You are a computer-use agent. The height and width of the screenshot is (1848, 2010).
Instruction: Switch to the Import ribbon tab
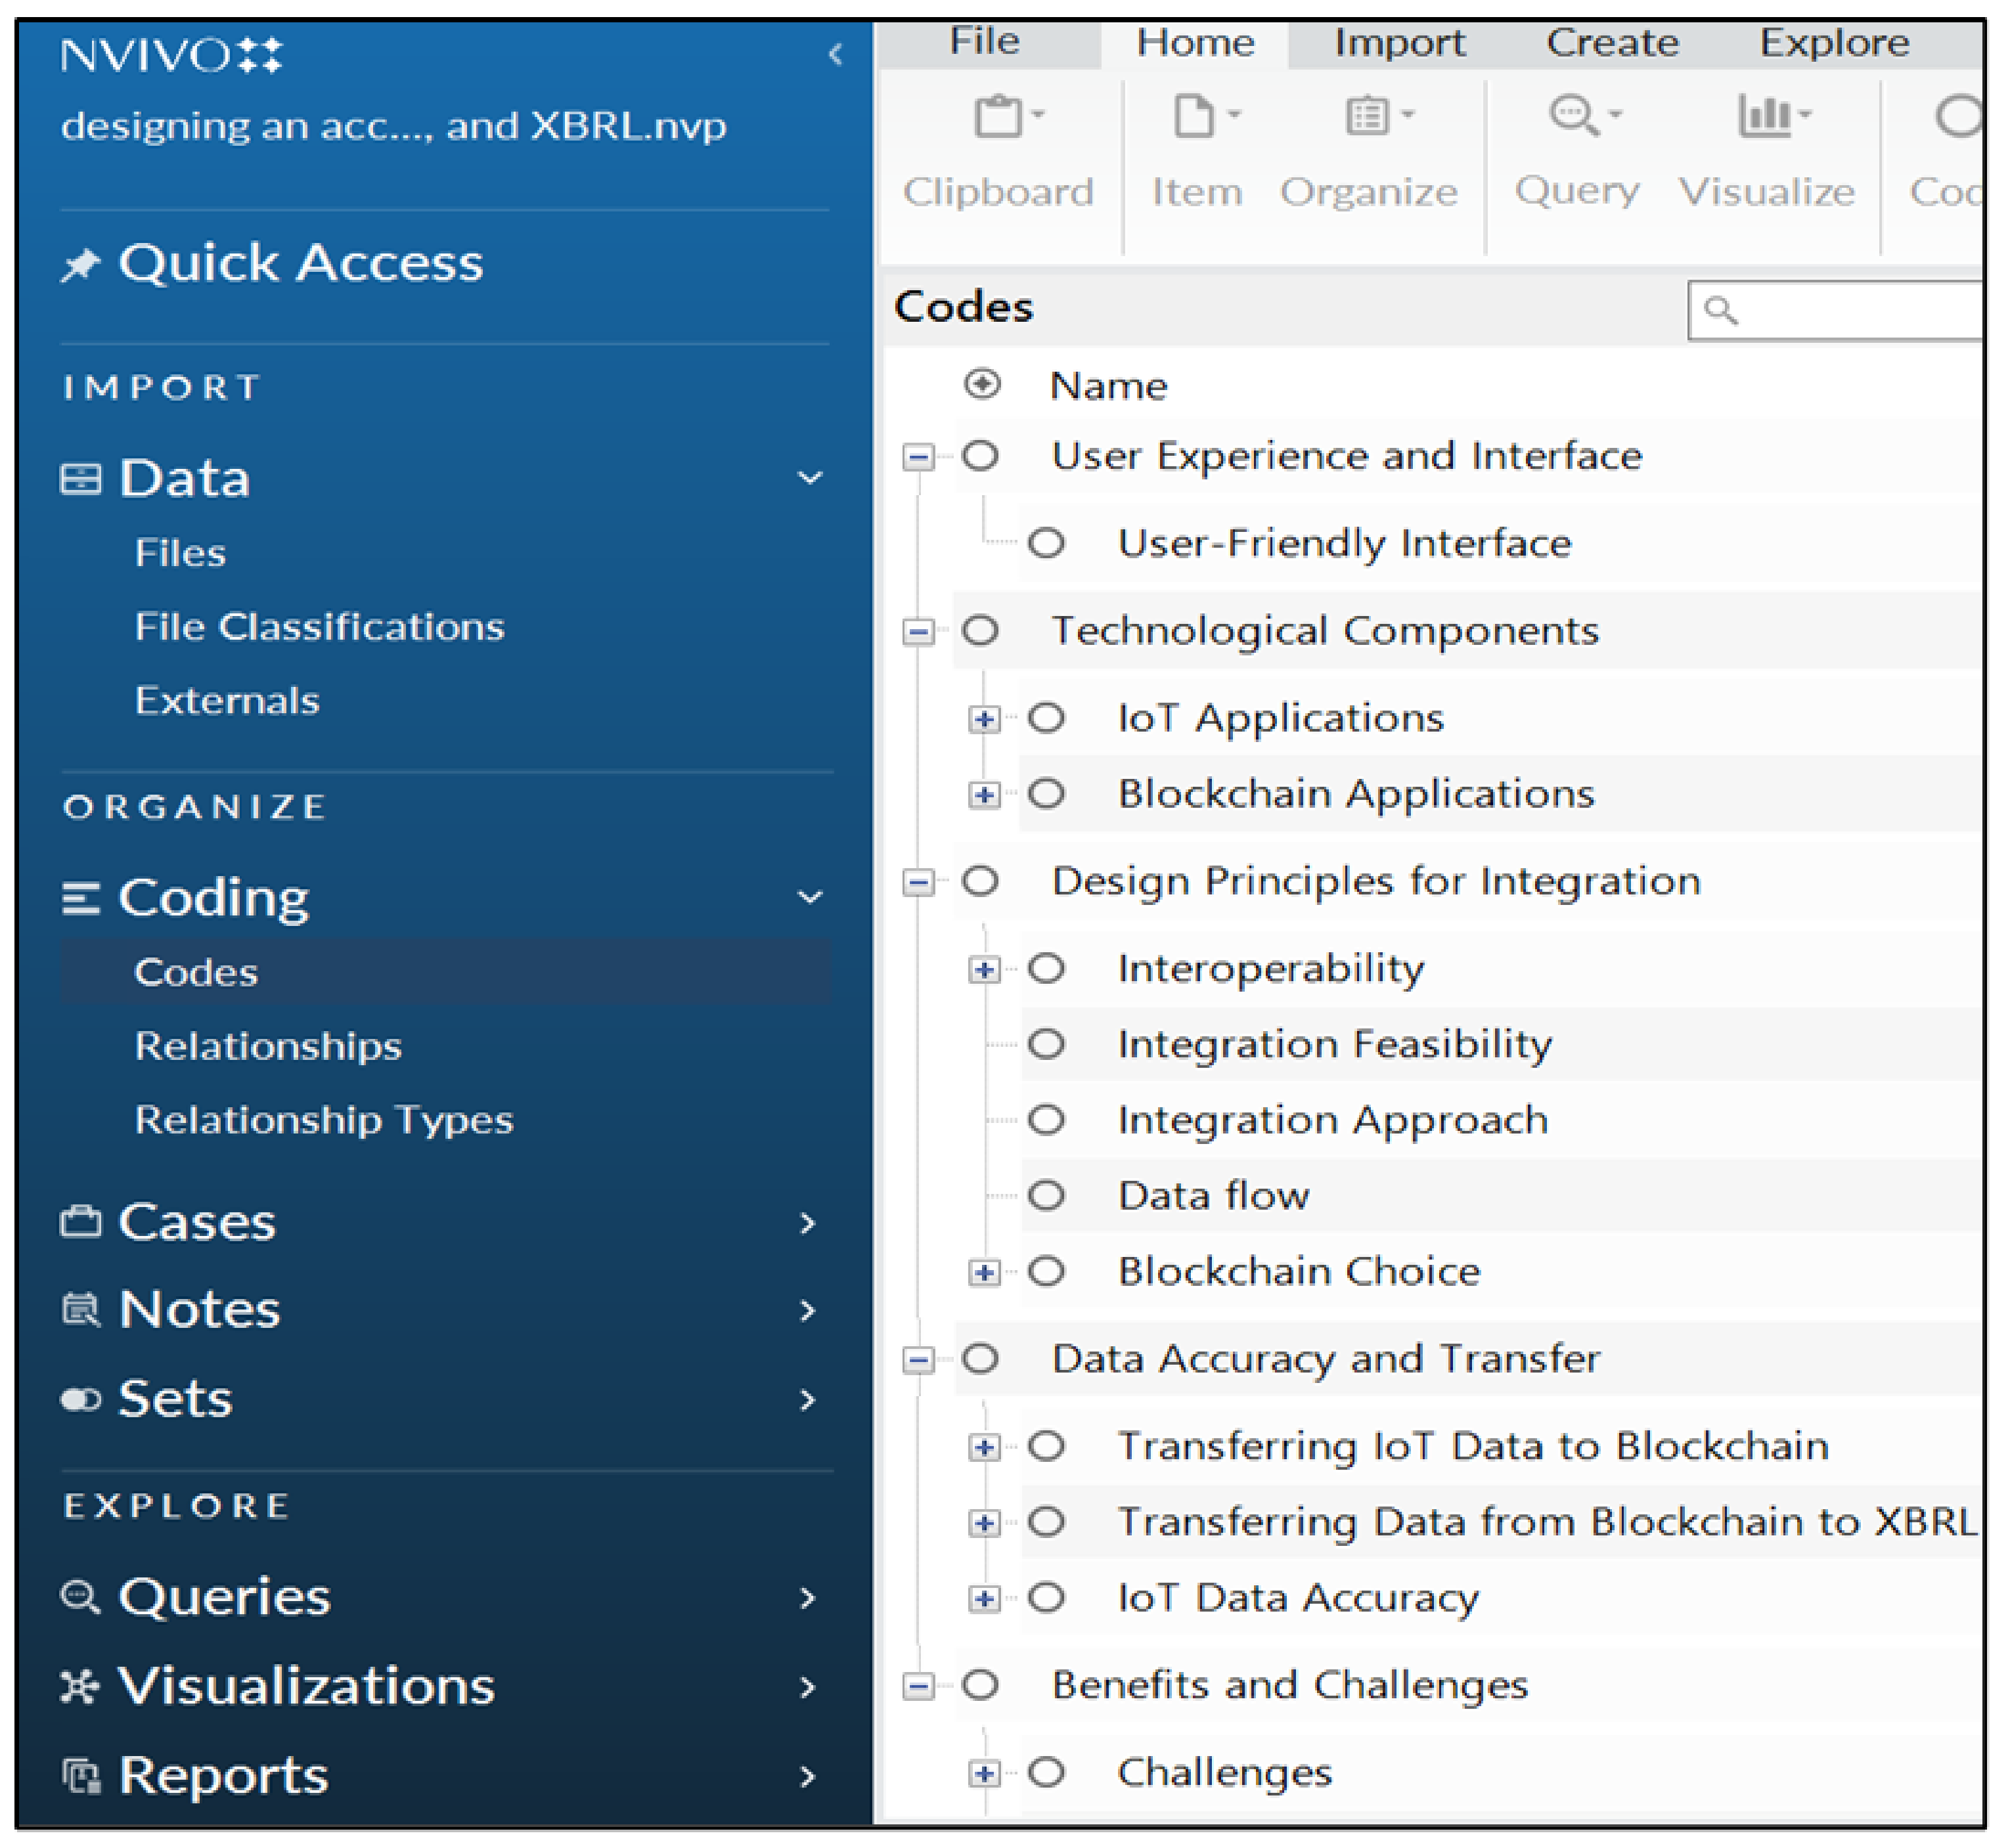tap(1400, 43)
